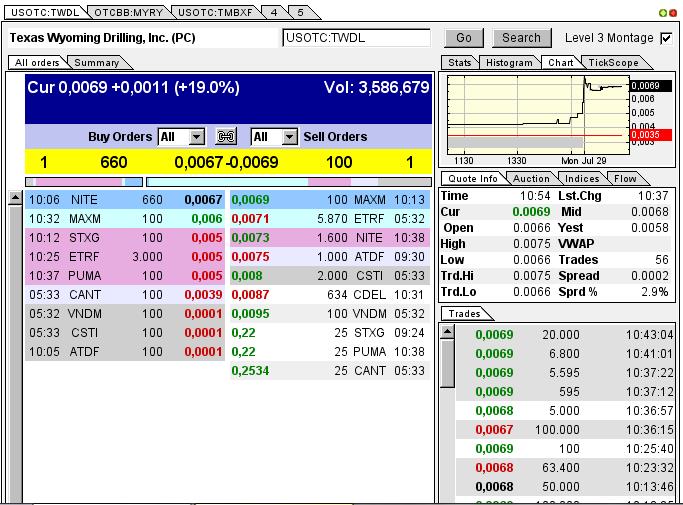Image resolution: width=683 pixels, height=505 pixels.
Task: Click the green dot in the top-right corner
Action: (662, 13)
